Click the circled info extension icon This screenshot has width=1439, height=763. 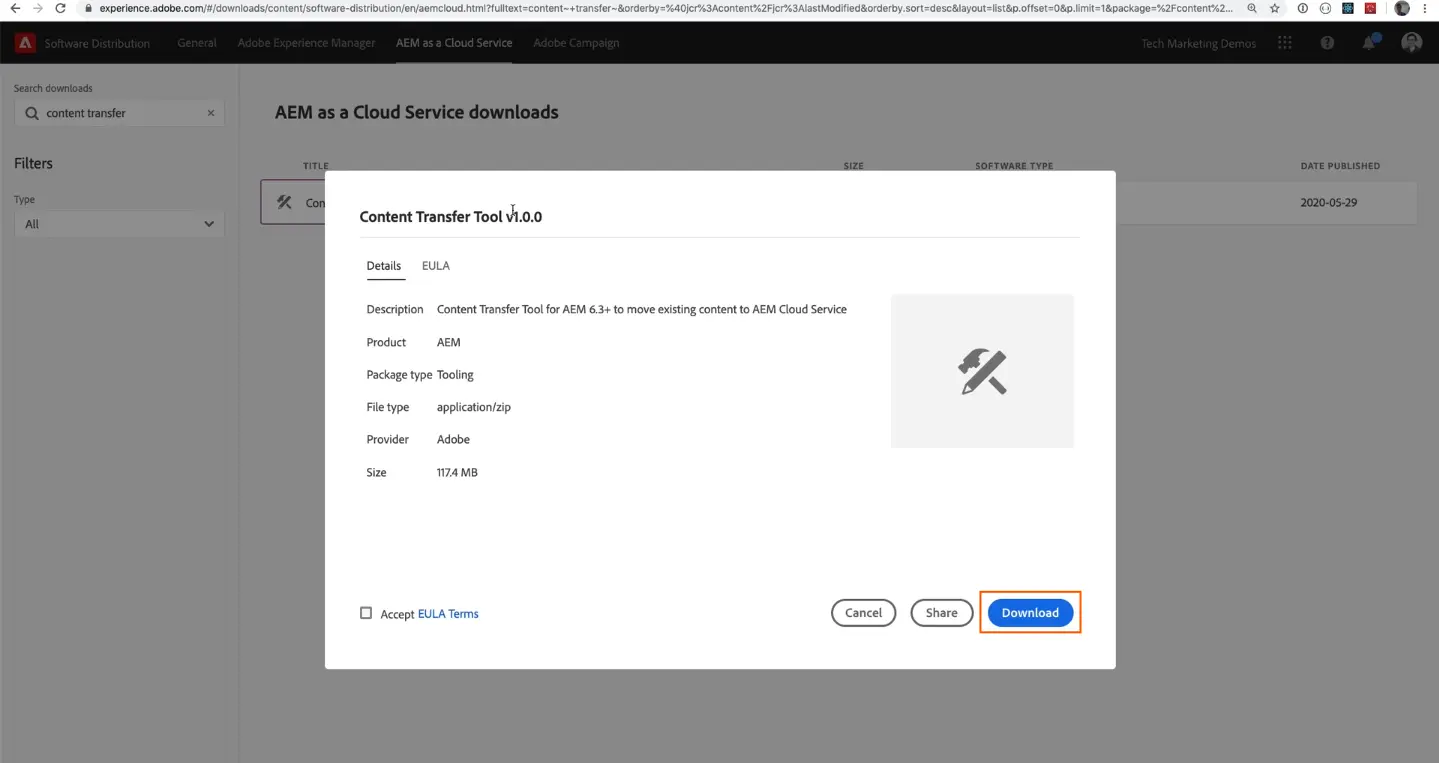(x=1302, y=8)
